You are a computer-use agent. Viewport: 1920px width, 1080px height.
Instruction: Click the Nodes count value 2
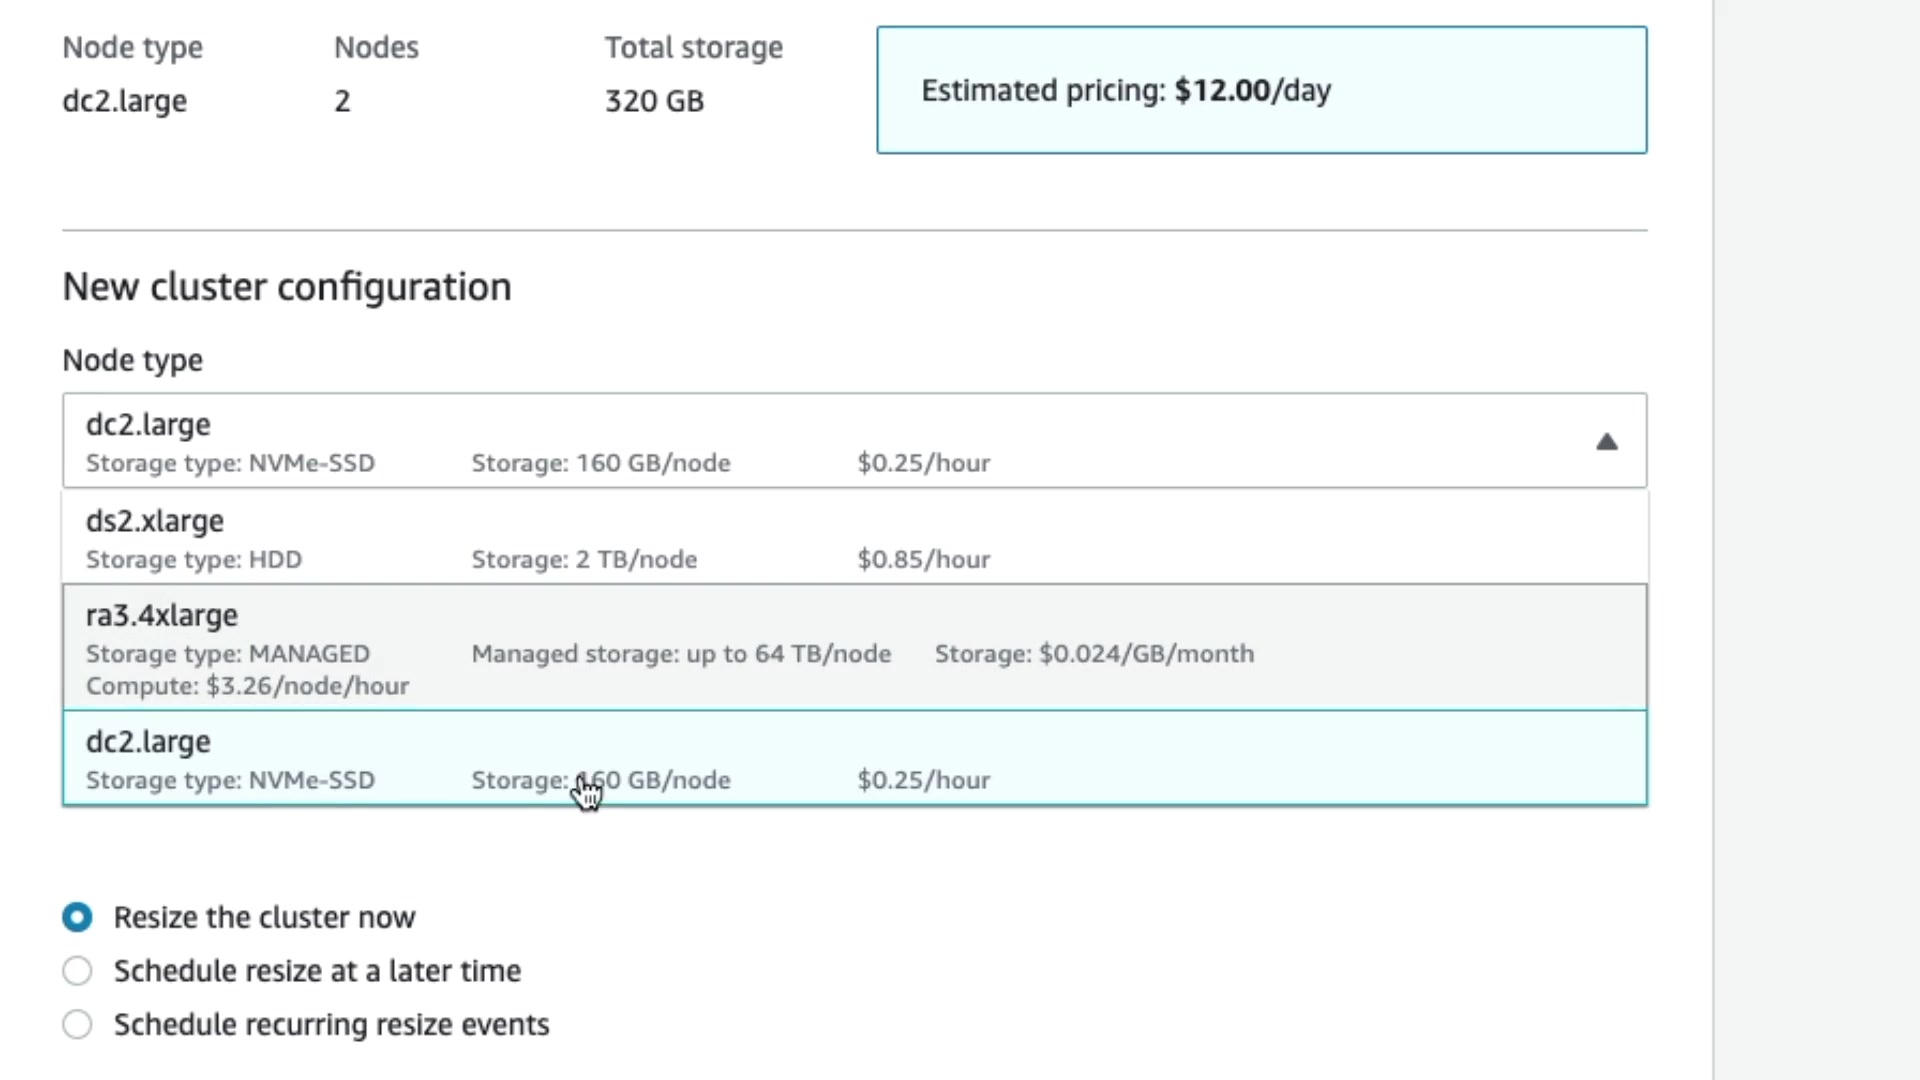click(342, 101)
